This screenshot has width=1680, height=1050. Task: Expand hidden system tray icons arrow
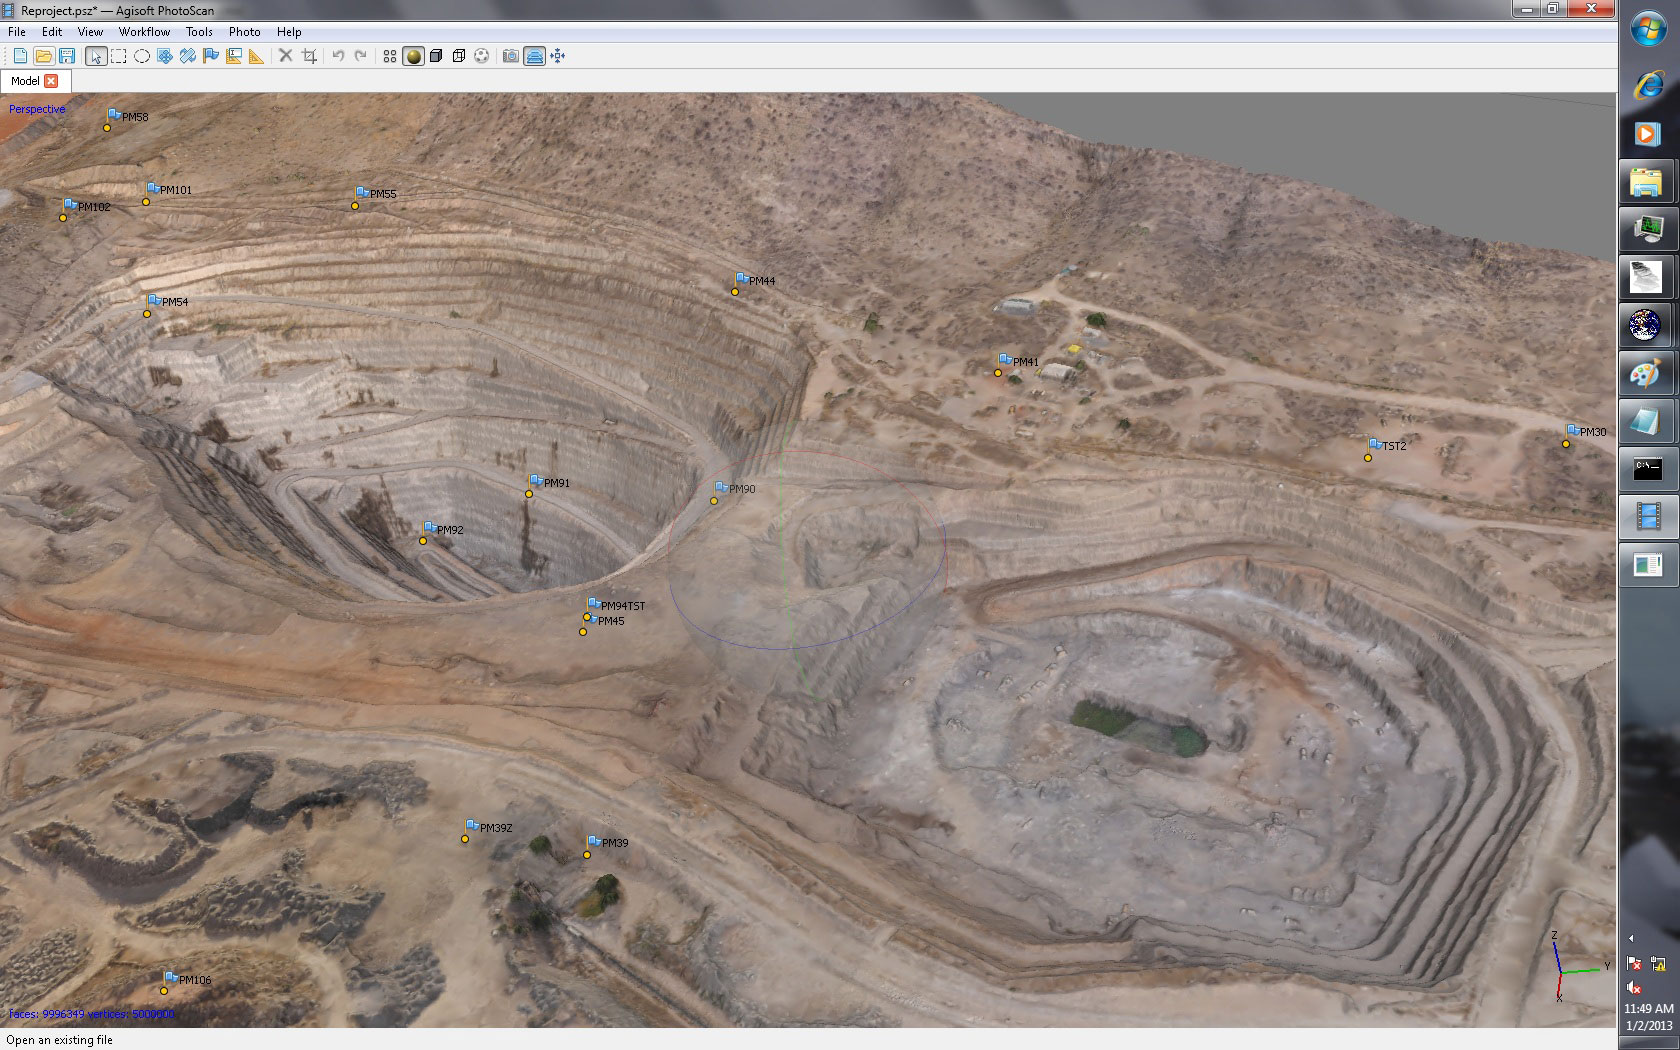tap(1631, 938)
